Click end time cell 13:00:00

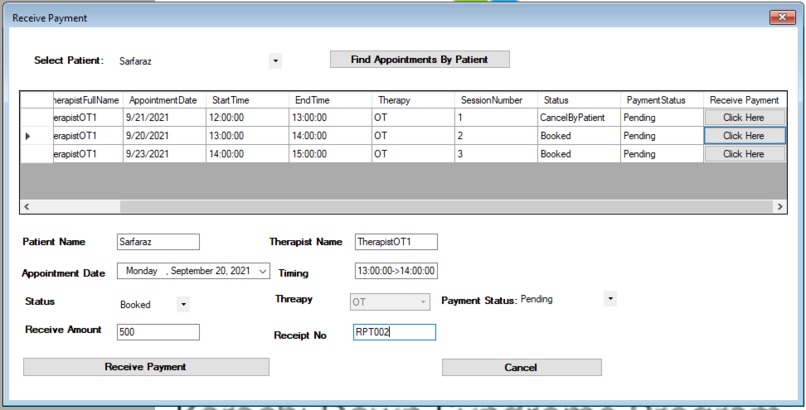pos(330,118)
